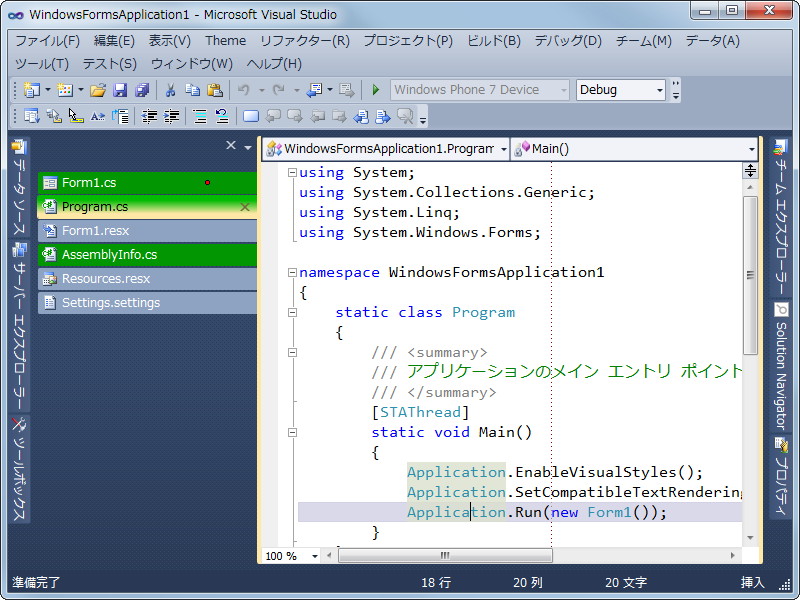Expand the Main() member dropdown
Viewport: 800px width, 600px height.
point(751,149)
